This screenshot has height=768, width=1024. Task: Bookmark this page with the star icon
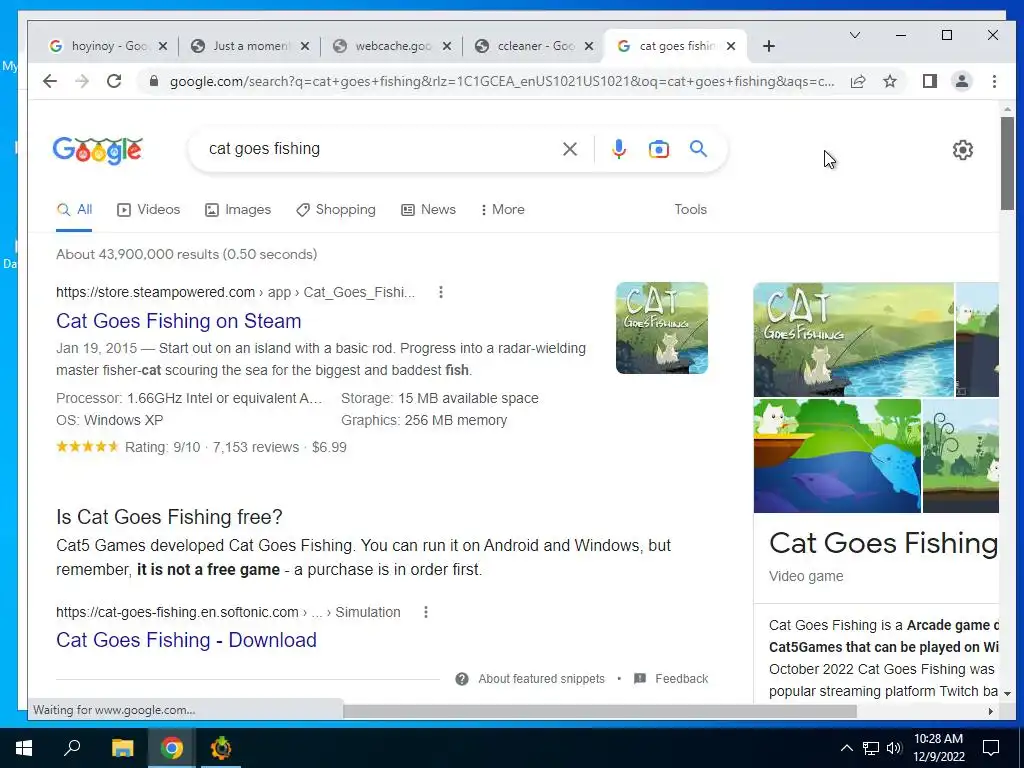[x=889, y=81]
